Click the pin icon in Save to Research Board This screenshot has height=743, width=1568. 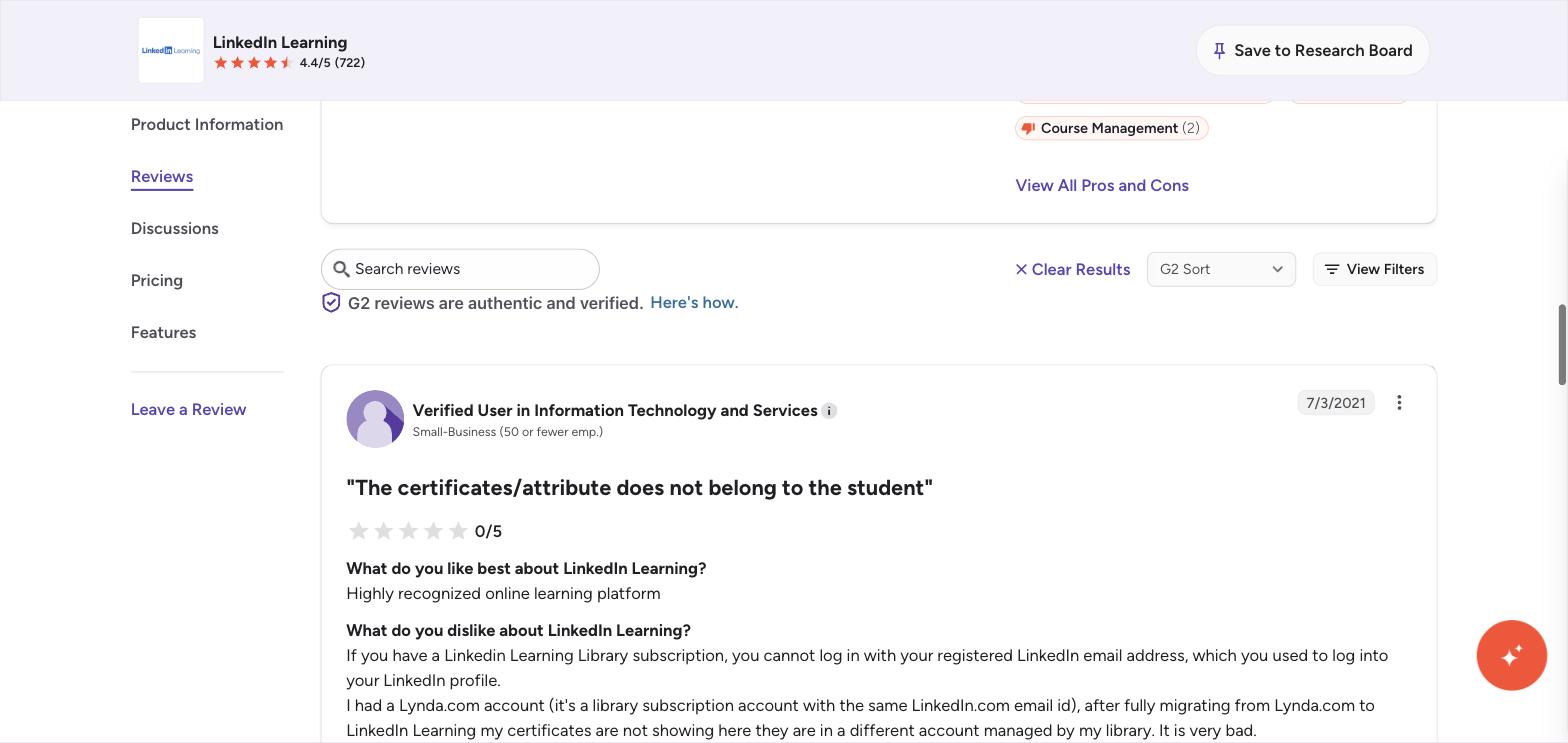tap(1219, 51)
